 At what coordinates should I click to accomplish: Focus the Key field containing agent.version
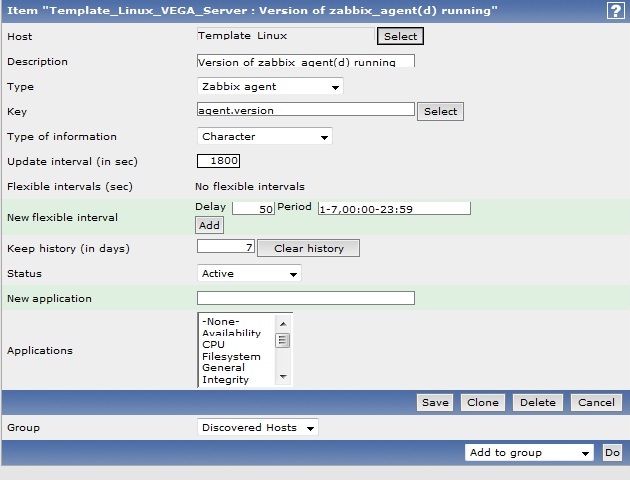(x=306, y=109)
